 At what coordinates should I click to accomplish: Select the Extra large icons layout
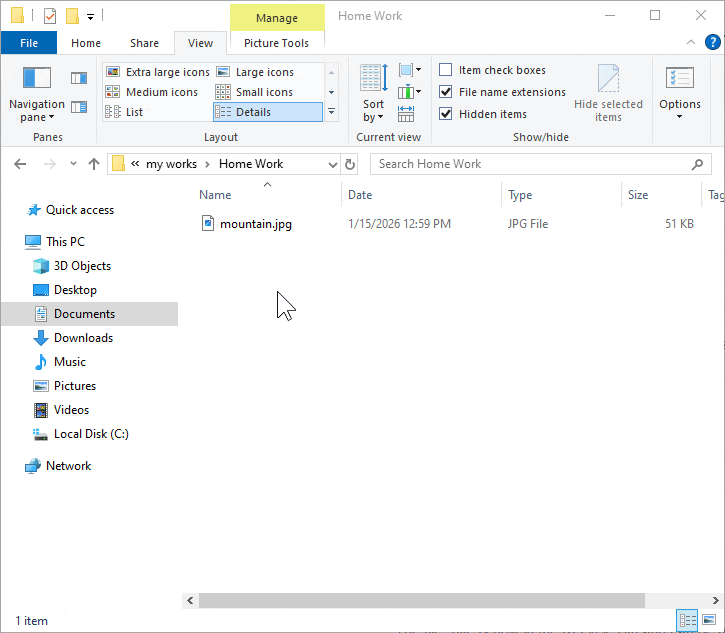158,72
